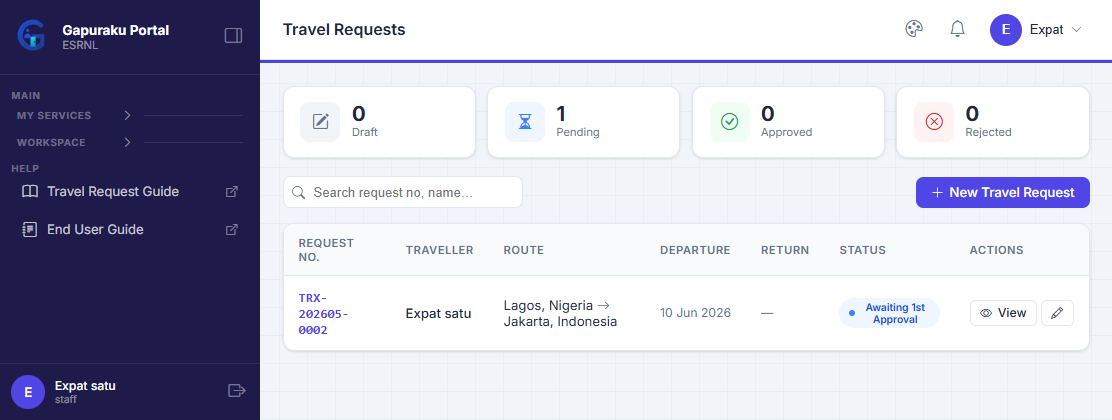Click the Gapuraku Portal logo
The image size is (1112, 420).
click(31, 35)
